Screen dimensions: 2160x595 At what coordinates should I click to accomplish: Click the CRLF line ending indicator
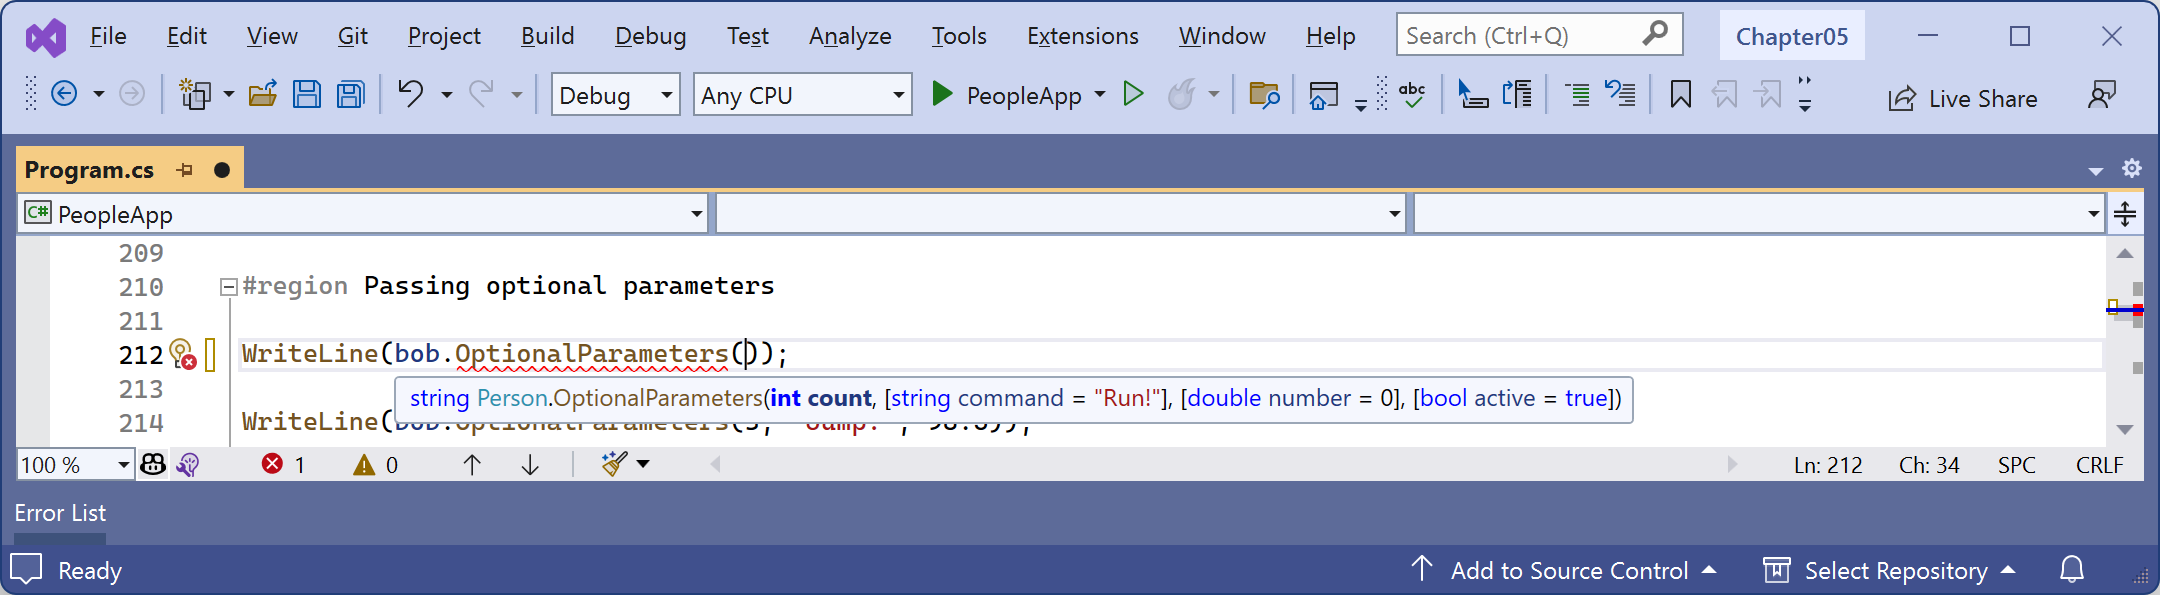click(2099, 465)
